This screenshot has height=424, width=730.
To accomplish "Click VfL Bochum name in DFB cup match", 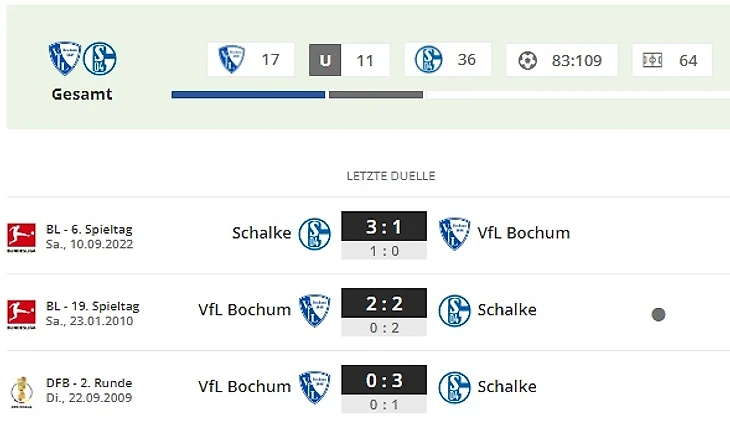I will pyautogui.click(x=245, y=387).
